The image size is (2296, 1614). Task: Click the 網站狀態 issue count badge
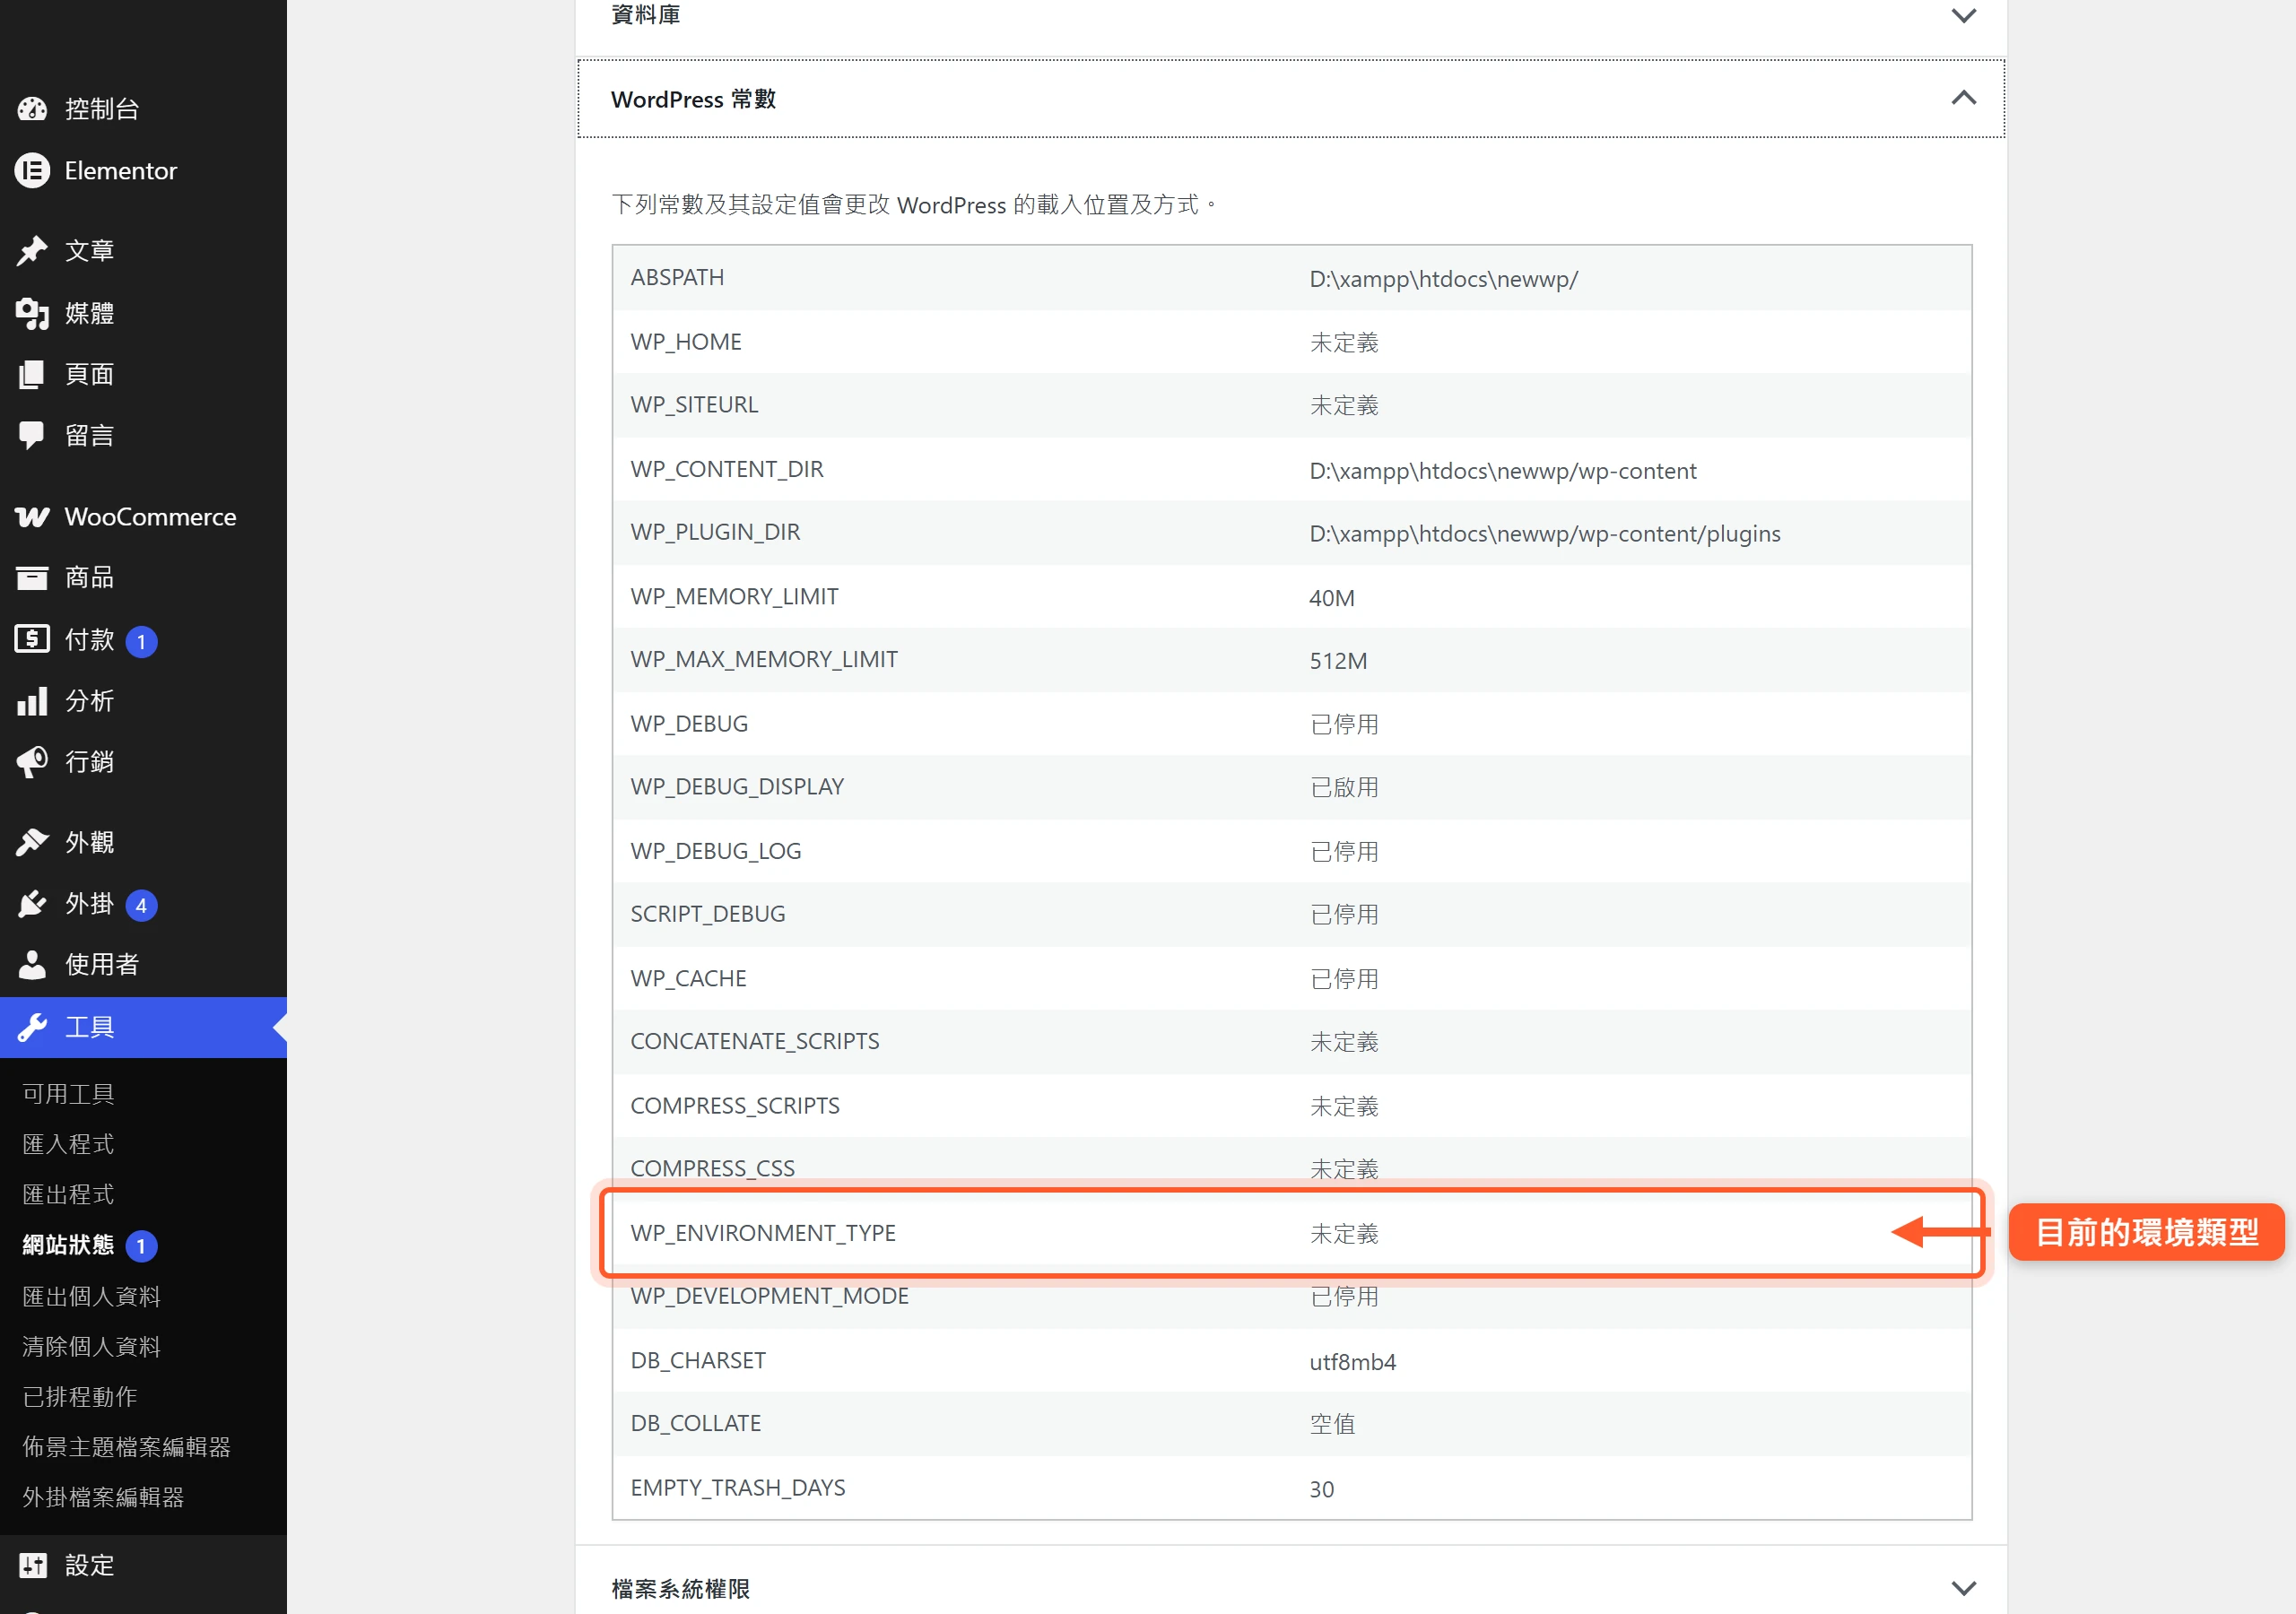coord(141,1246)
